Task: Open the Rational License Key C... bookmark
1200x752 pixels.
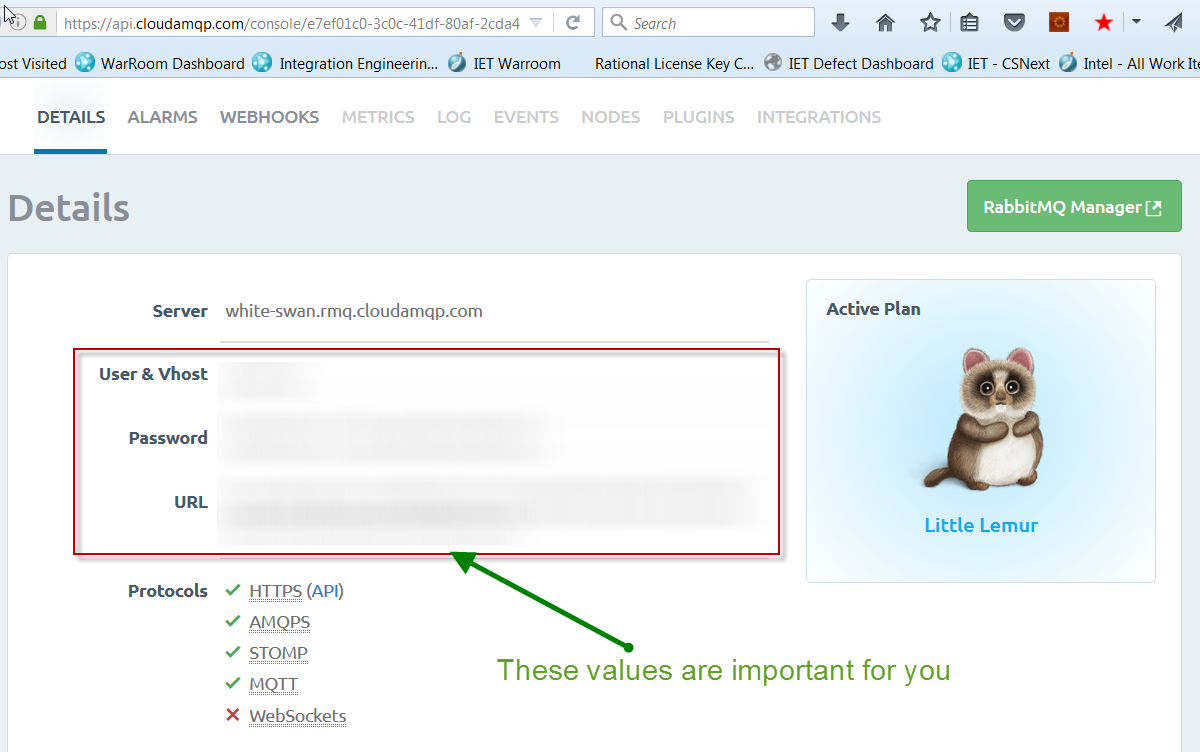Action: [674, 63]
